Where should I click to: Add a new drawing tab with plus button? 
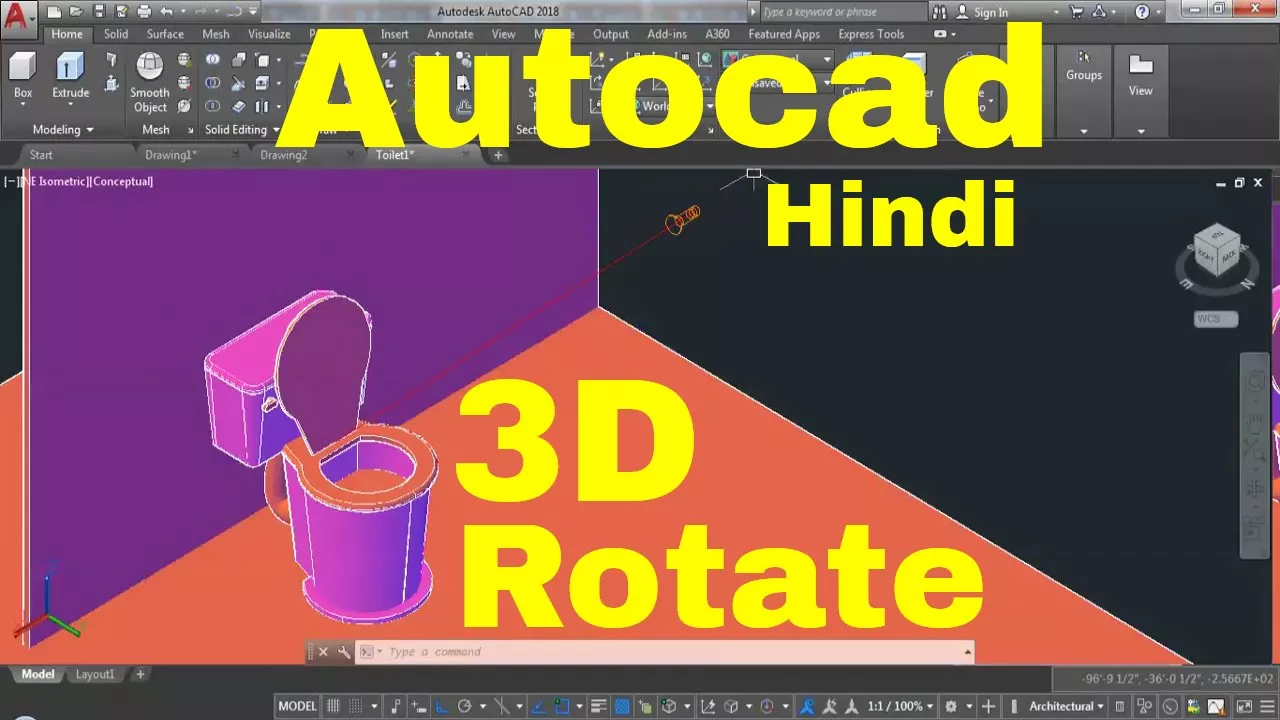[499, 155]
